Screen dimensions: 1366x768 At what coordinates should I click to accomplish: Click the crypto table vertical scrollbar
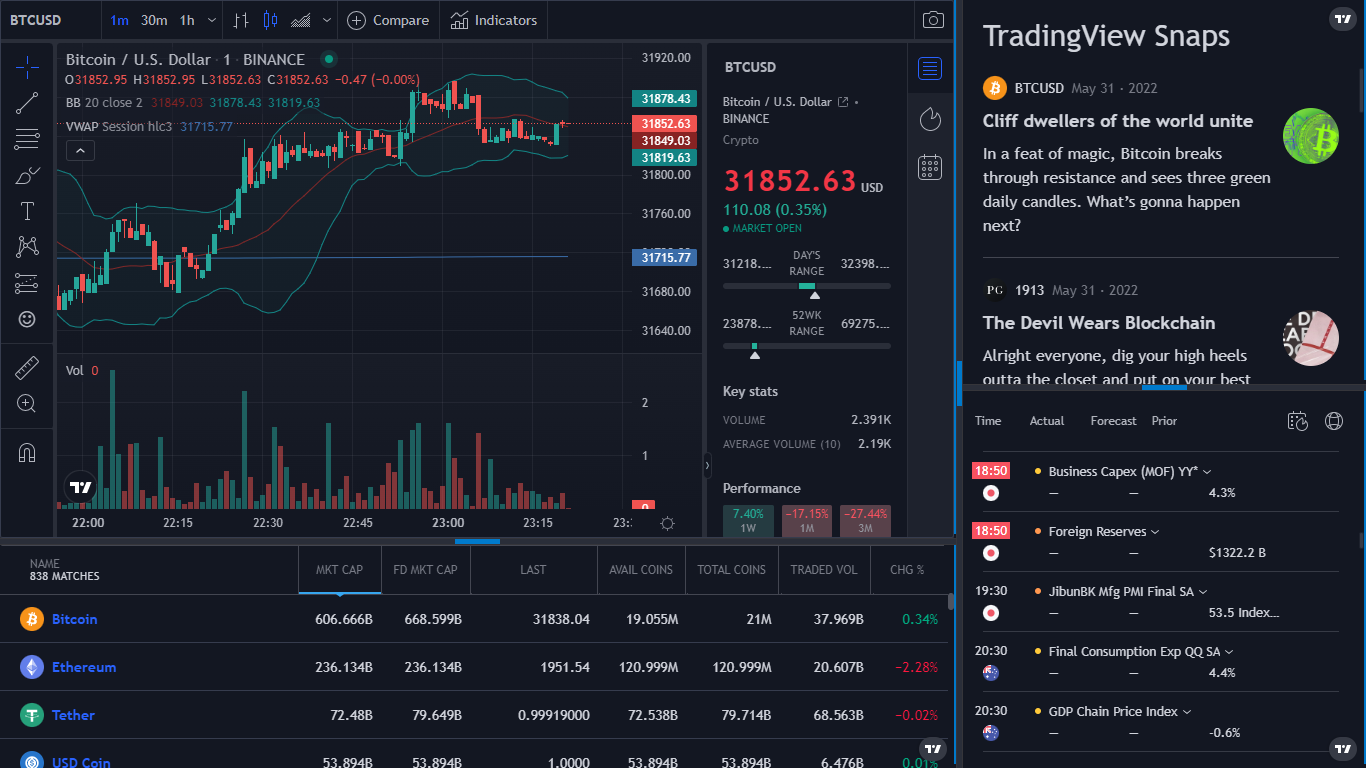pyautogui.click(x=950, y=601)
